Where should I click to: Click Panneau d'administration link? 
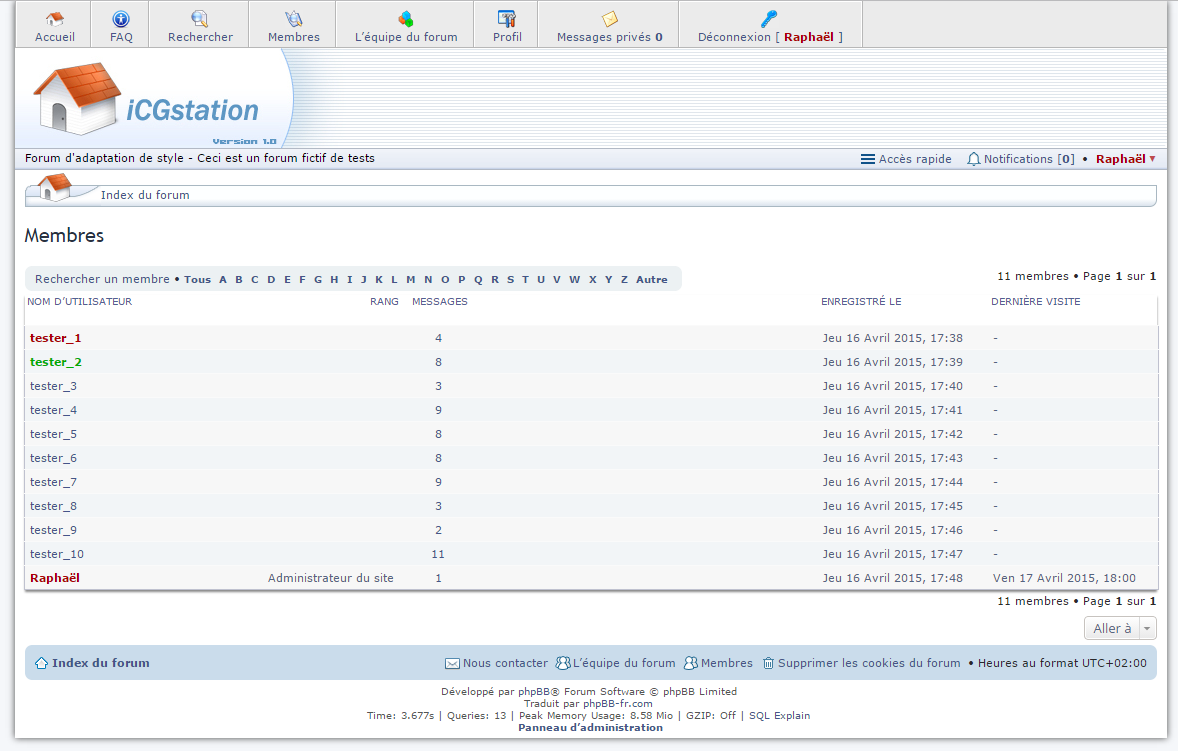(x=590, y=727)
